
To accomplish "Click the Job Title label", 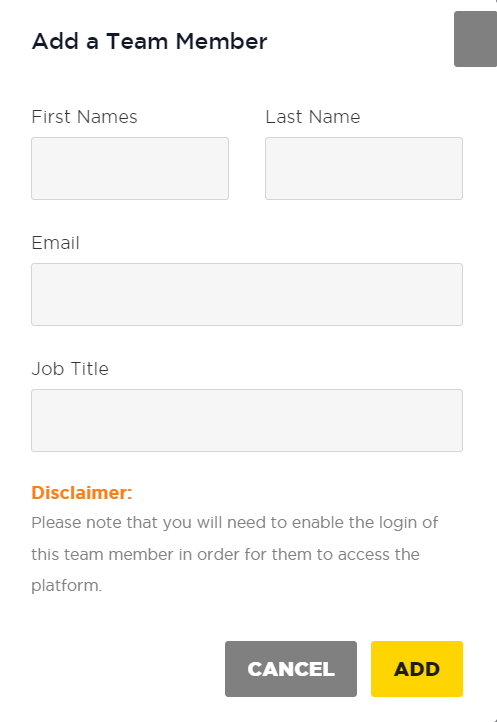I will (x=70, y=369).
